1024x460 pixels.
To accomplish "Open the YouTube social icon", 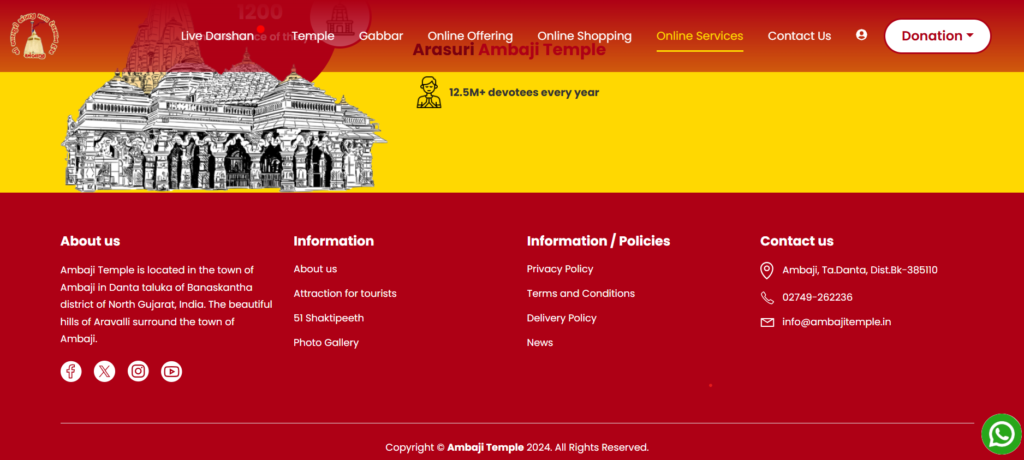I will (171, 371).
